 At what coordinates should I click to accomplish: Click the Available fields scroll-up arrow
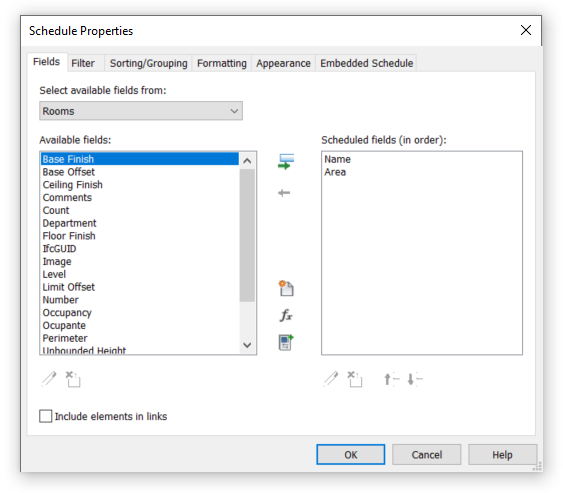tap(247, 161)
